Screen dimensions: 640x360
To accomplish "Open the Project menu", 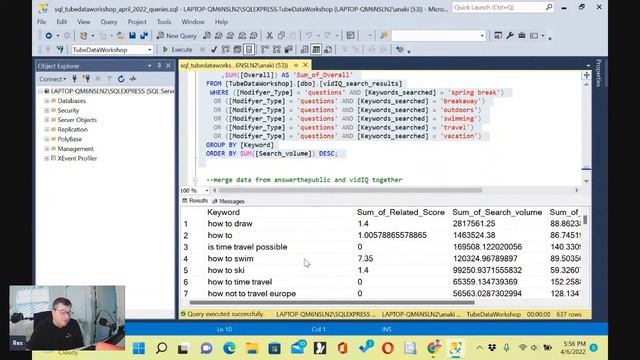I will click(137, 22).
